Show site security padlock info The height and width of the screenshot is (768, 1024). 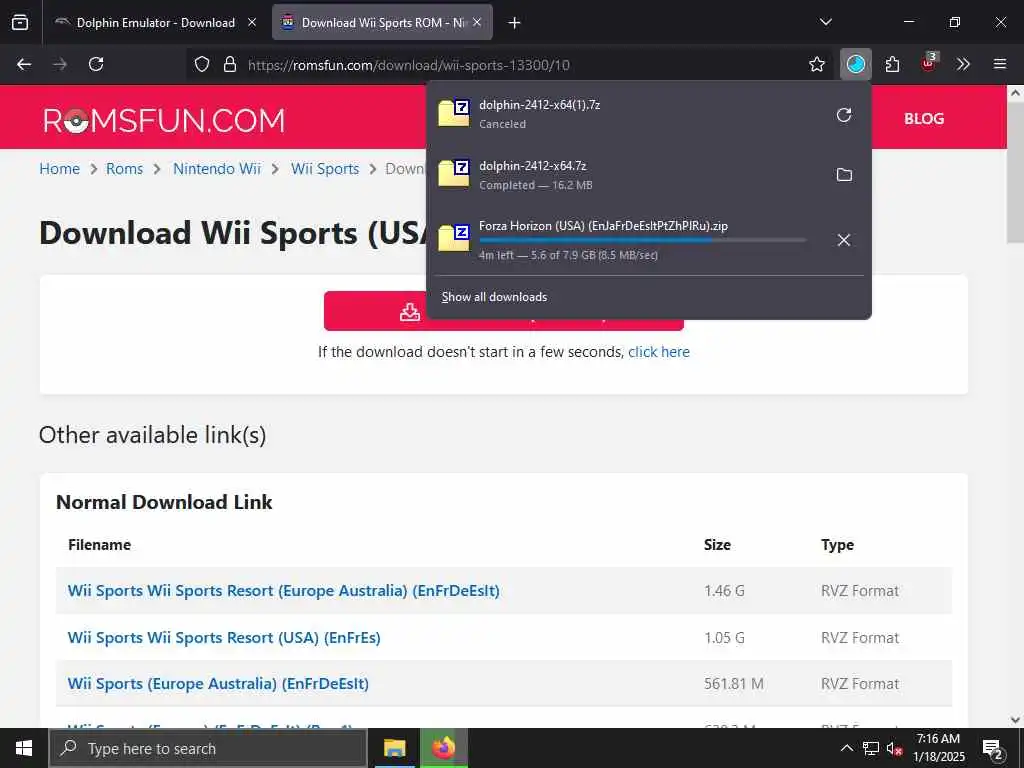(x=230, y=64)
